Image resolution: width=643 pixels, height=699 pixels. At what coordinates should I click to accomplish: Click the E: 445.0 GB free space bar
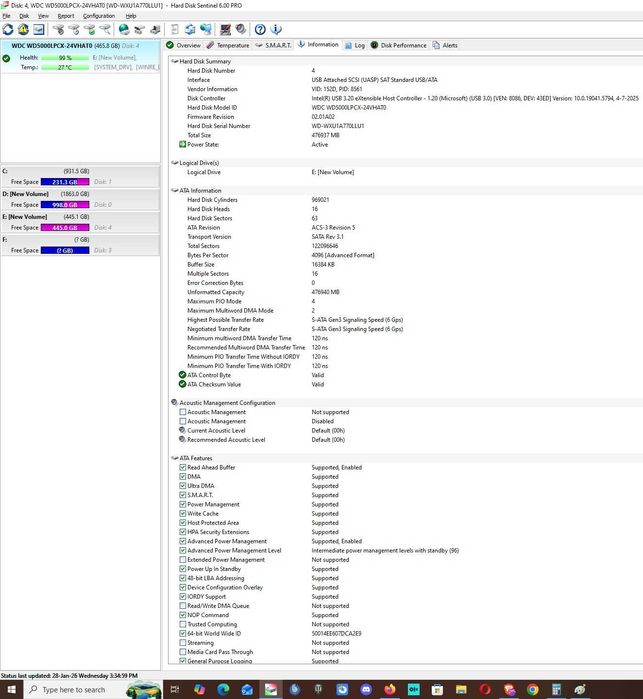point(65,227)
